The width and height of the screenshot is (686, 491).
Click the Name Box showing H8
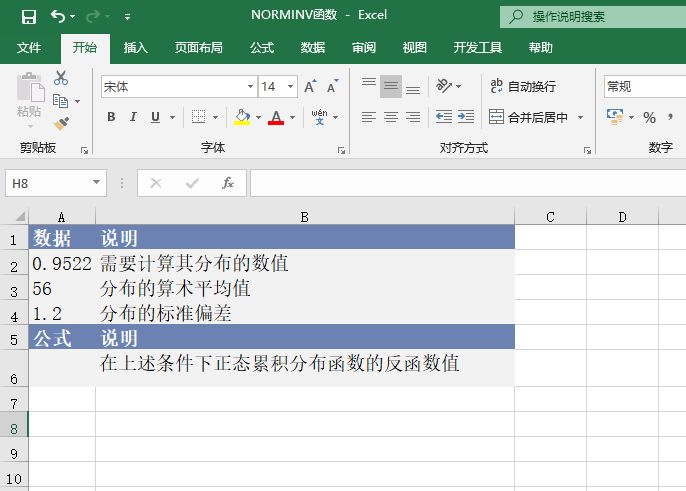[x=48, y=183]
